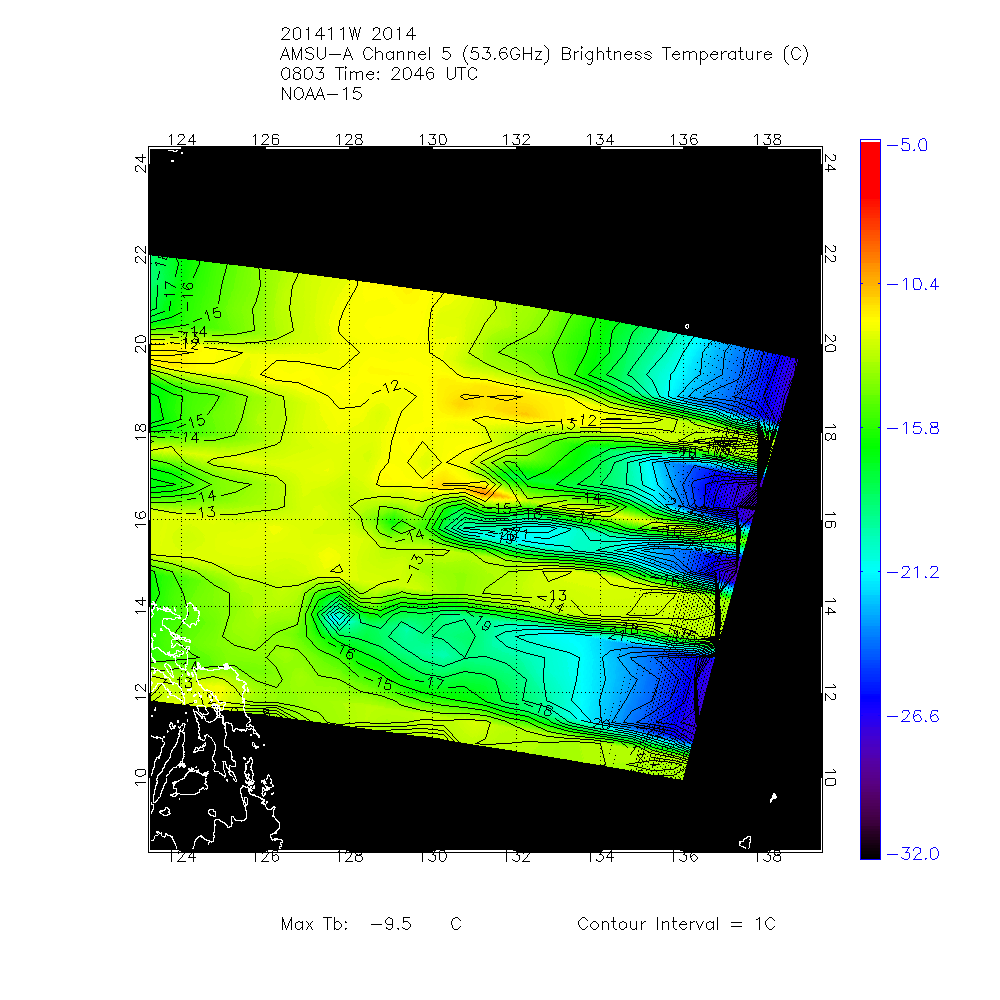Click longitude label 138 above the map

[x=767, y=139]
